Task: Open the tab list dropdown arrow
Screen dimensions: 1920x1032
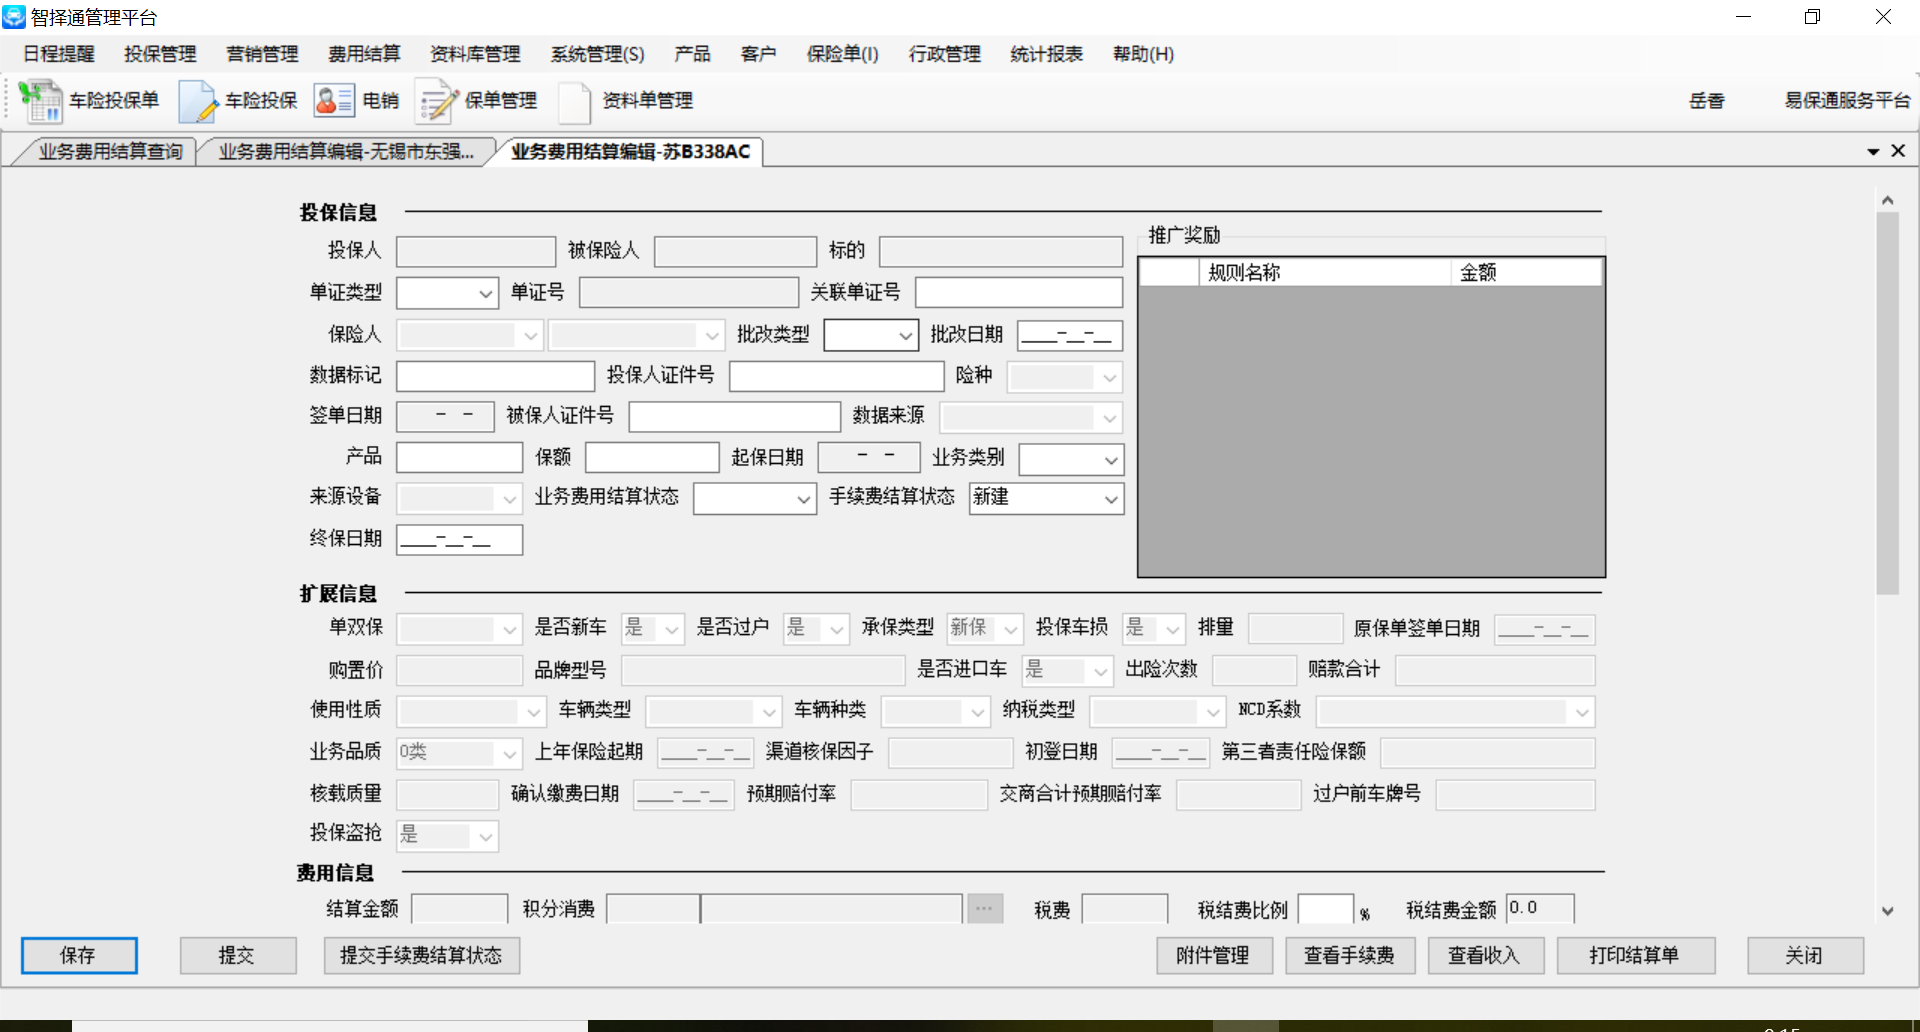Action: [x=1873, y=152]
